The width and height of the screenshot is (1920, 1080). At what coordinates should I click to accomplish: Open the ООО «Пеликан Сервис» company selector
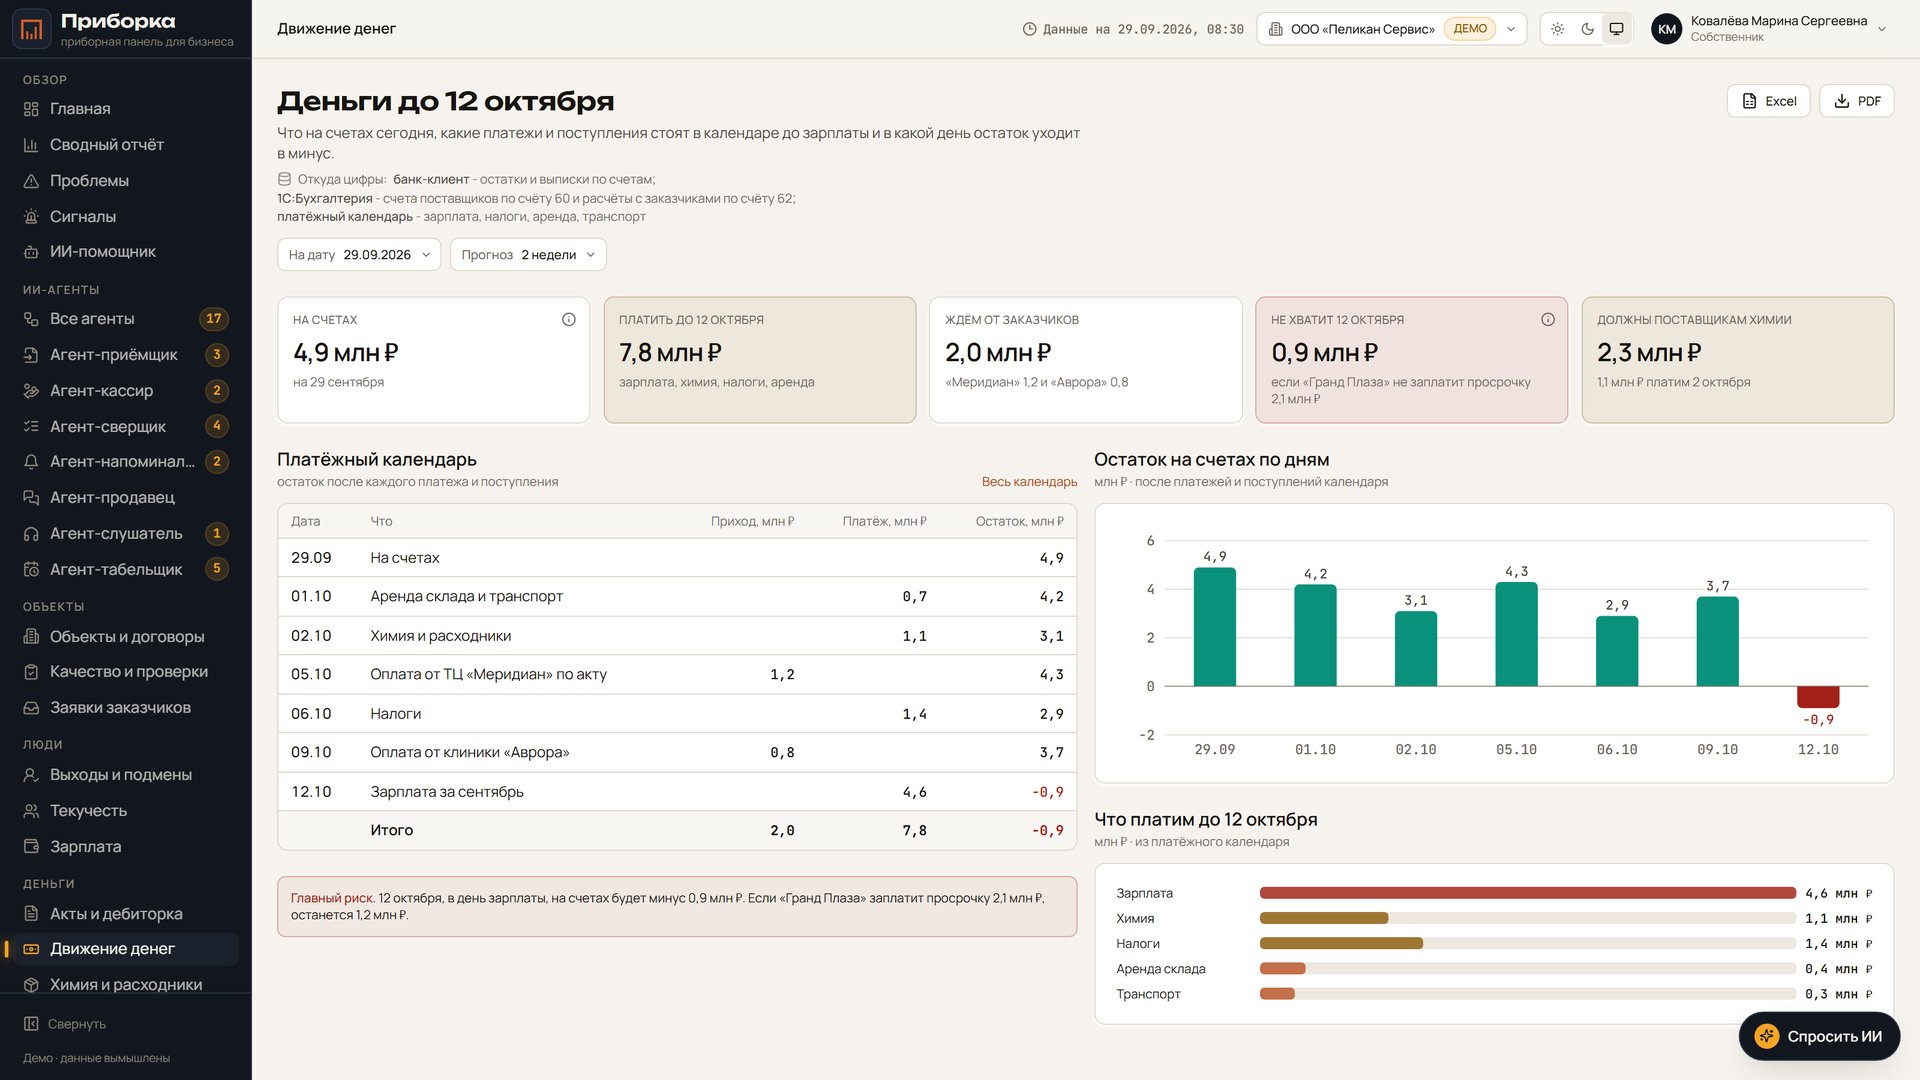click(x=1391, y=29)
